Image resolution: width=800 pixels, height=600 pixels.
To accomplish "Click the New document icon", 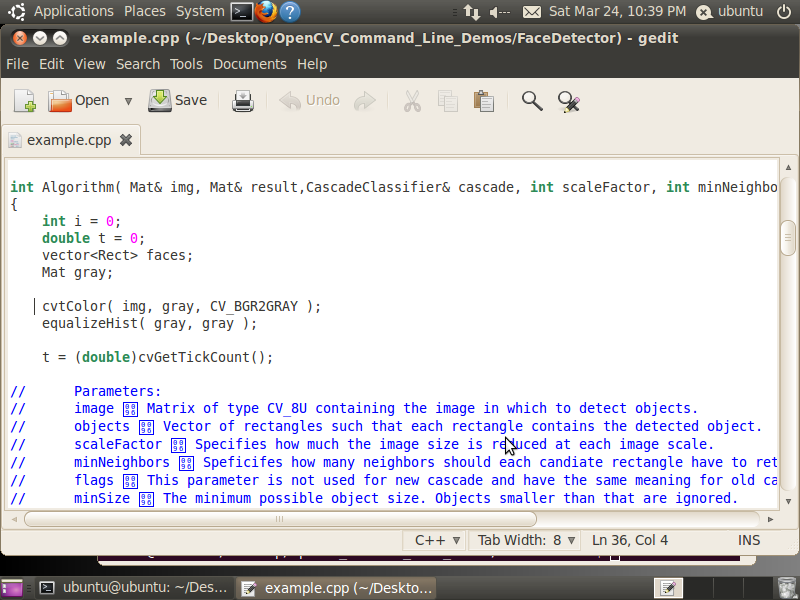I will (24, 101).
